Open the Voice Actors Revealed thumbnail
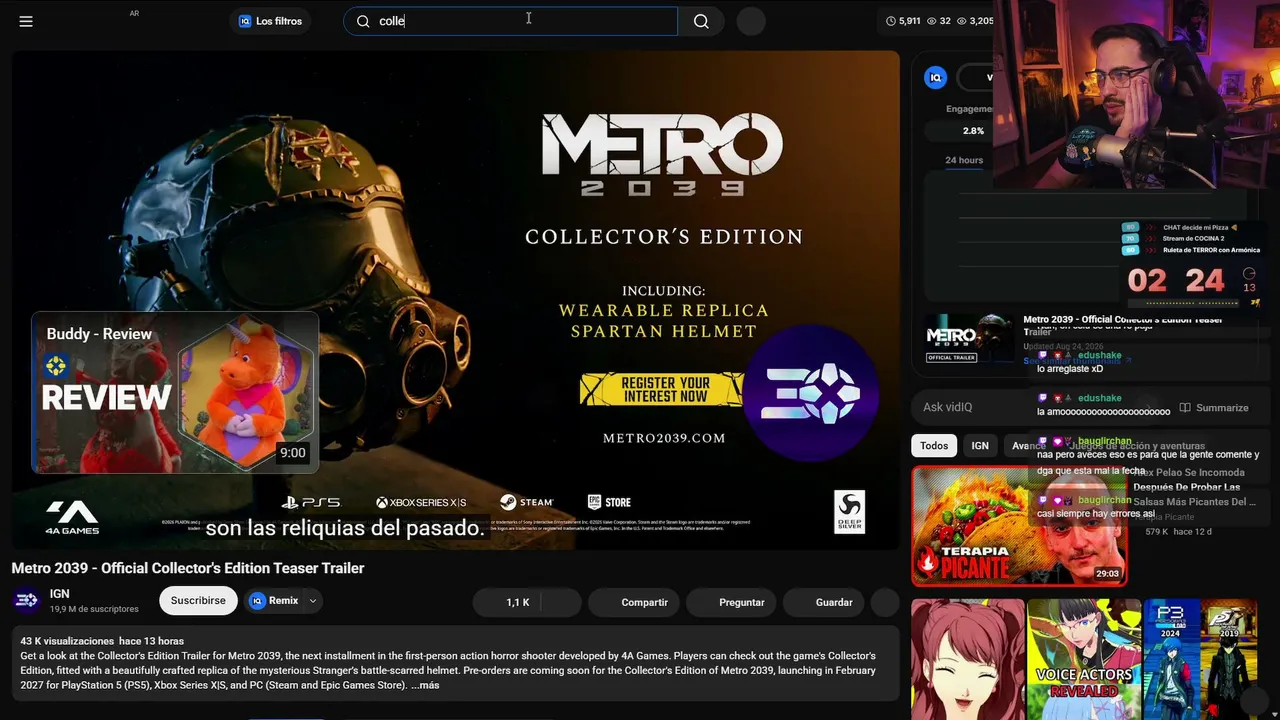The width and height of the screenshot is (1280, 720). 1083,659
